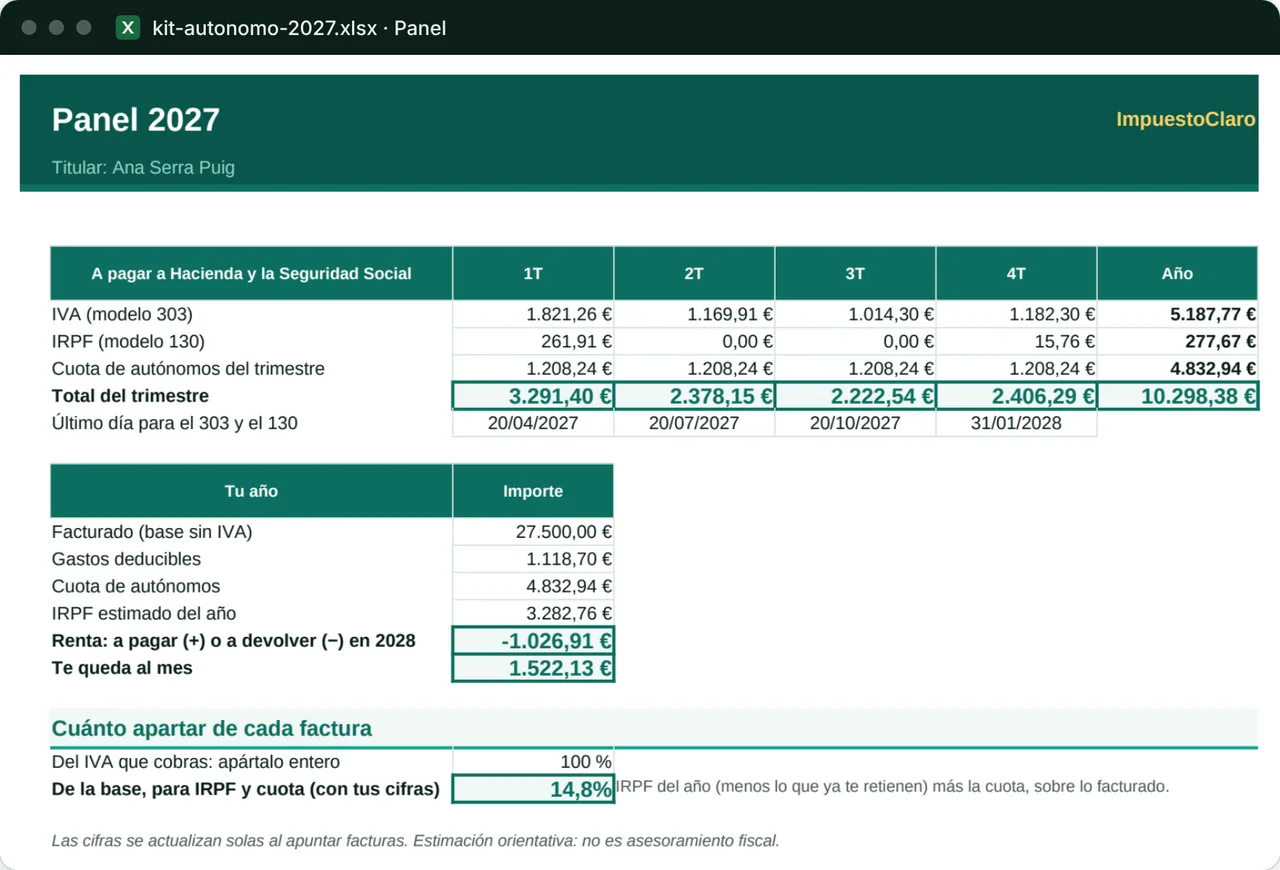Click the "Año" column header

click(1177, 273)
